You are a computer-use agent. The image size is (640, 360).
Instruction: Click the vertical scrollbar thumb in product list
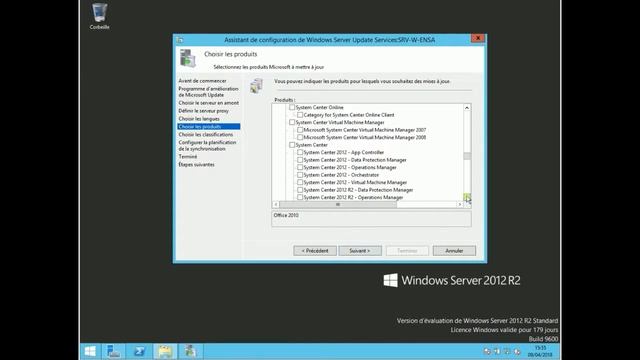tap(467, 156)
